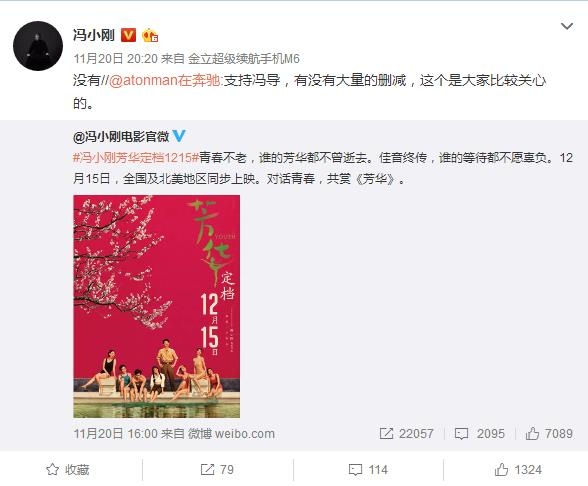This screenshot has height=486, width=588.
Task: Like the post with 1324 thumbs-up
Action: point(518,470)
